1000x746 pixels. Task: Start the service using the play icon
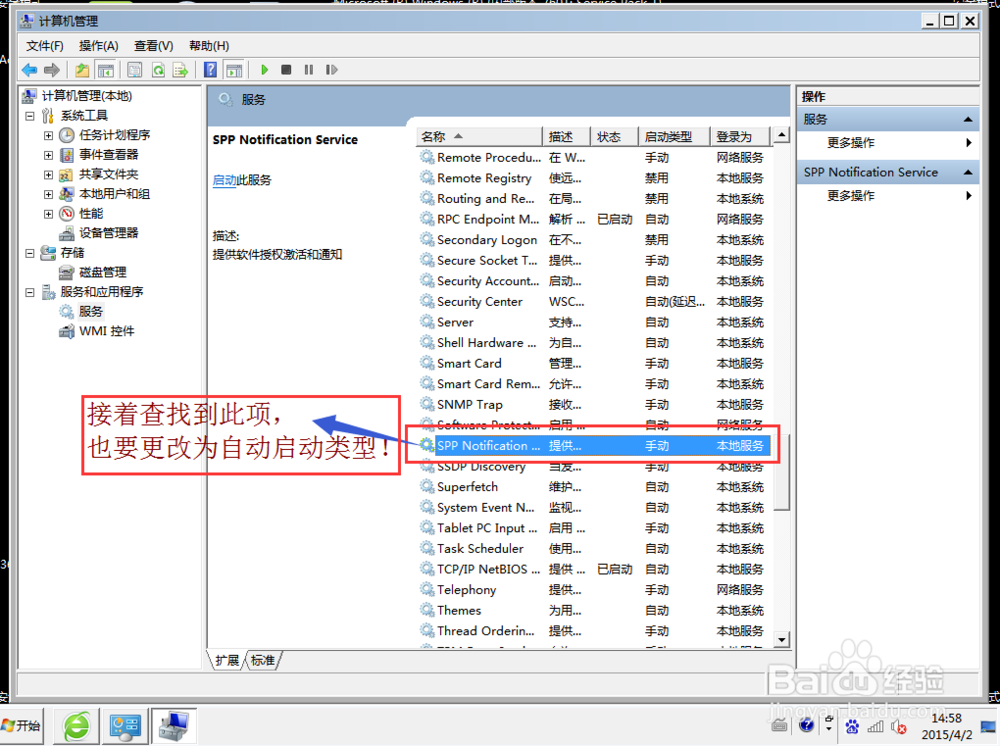pos(264,69)
